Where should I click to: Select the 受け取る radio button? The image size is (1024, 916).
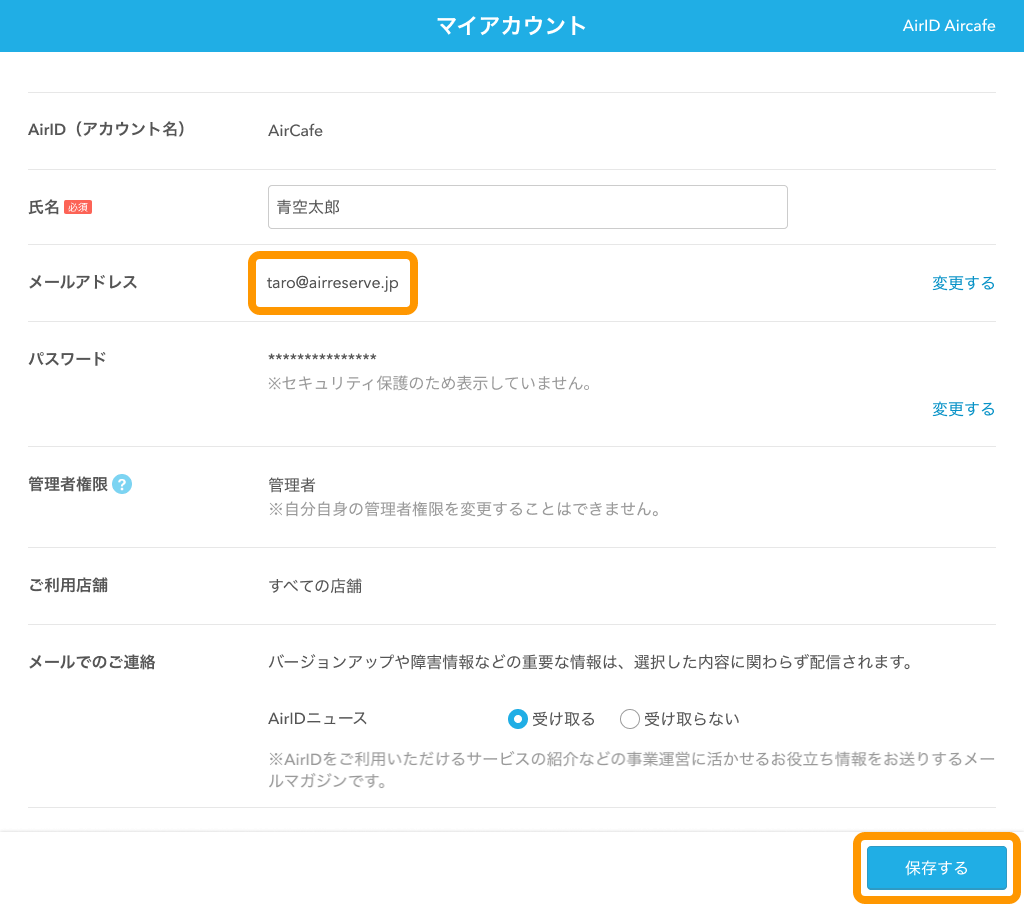[518, 719]
